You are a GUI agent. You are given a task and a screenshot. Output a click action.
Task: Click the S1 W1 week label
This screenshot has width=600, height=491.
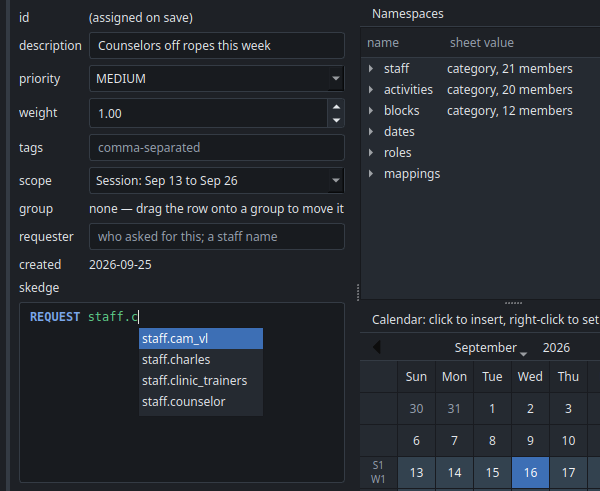coord(378,472)
